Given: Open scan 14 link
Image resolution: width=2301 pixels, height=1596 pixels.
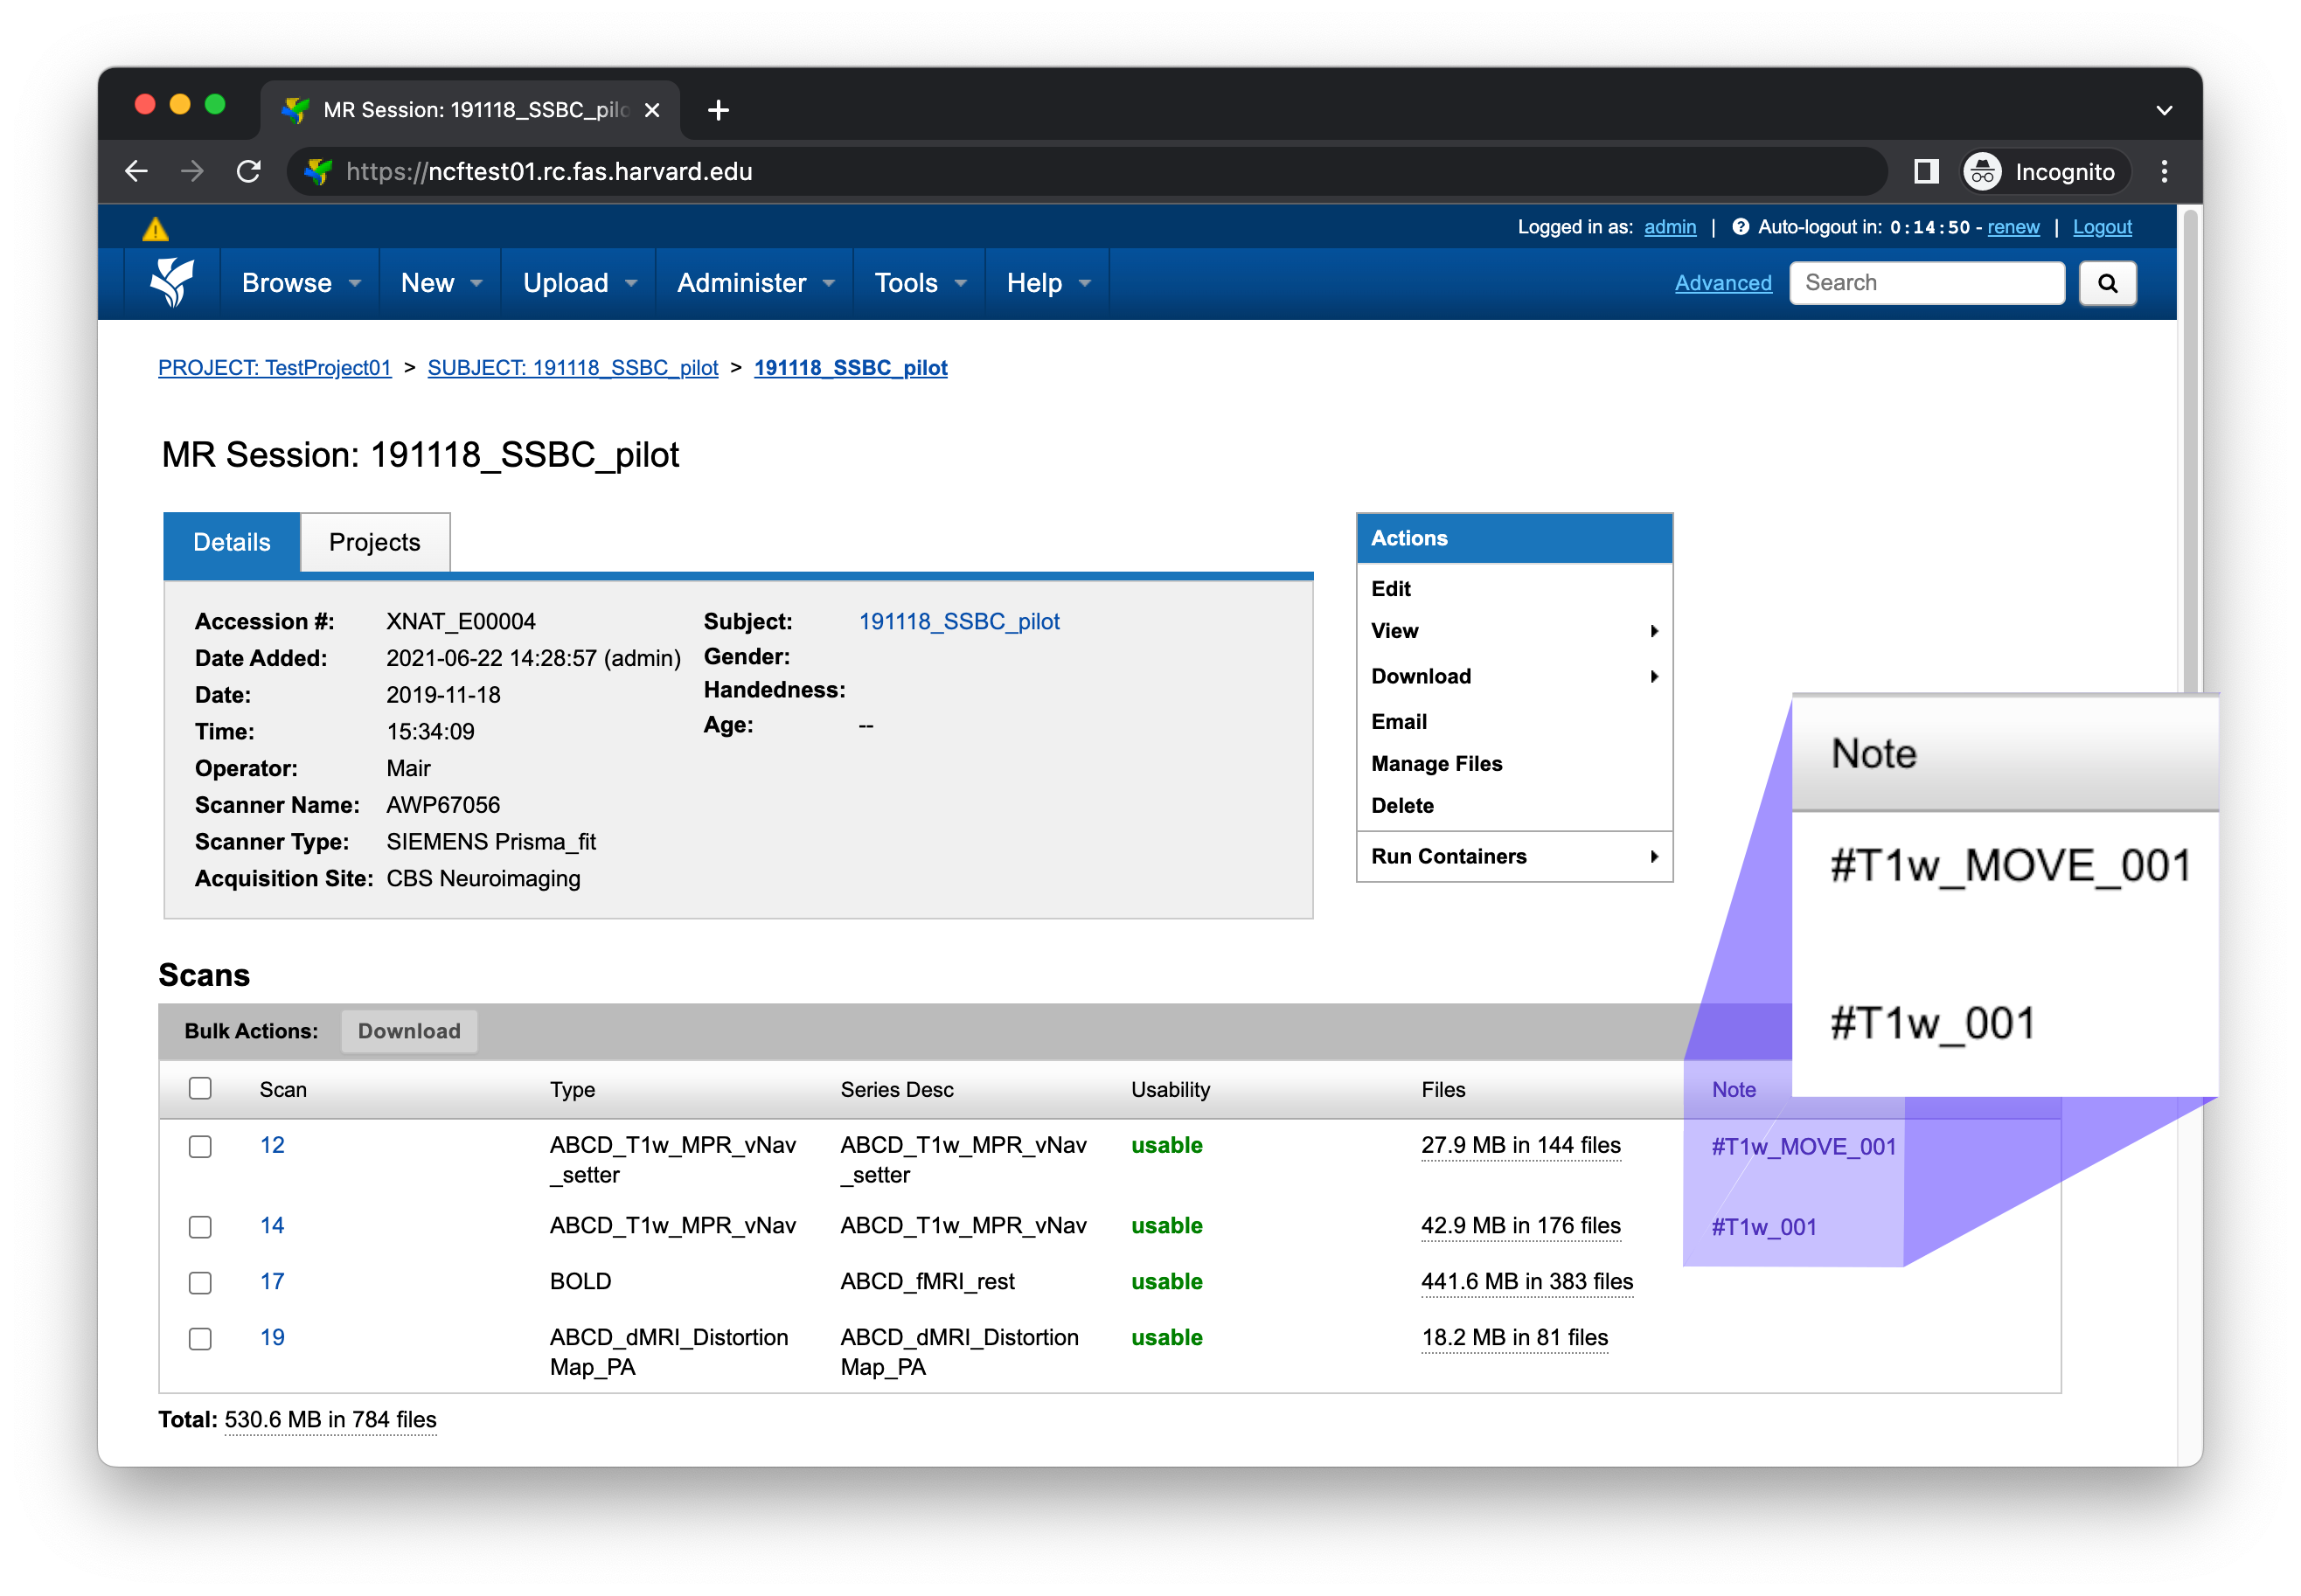Looking at the screenshot, I should pos(272,1226).
